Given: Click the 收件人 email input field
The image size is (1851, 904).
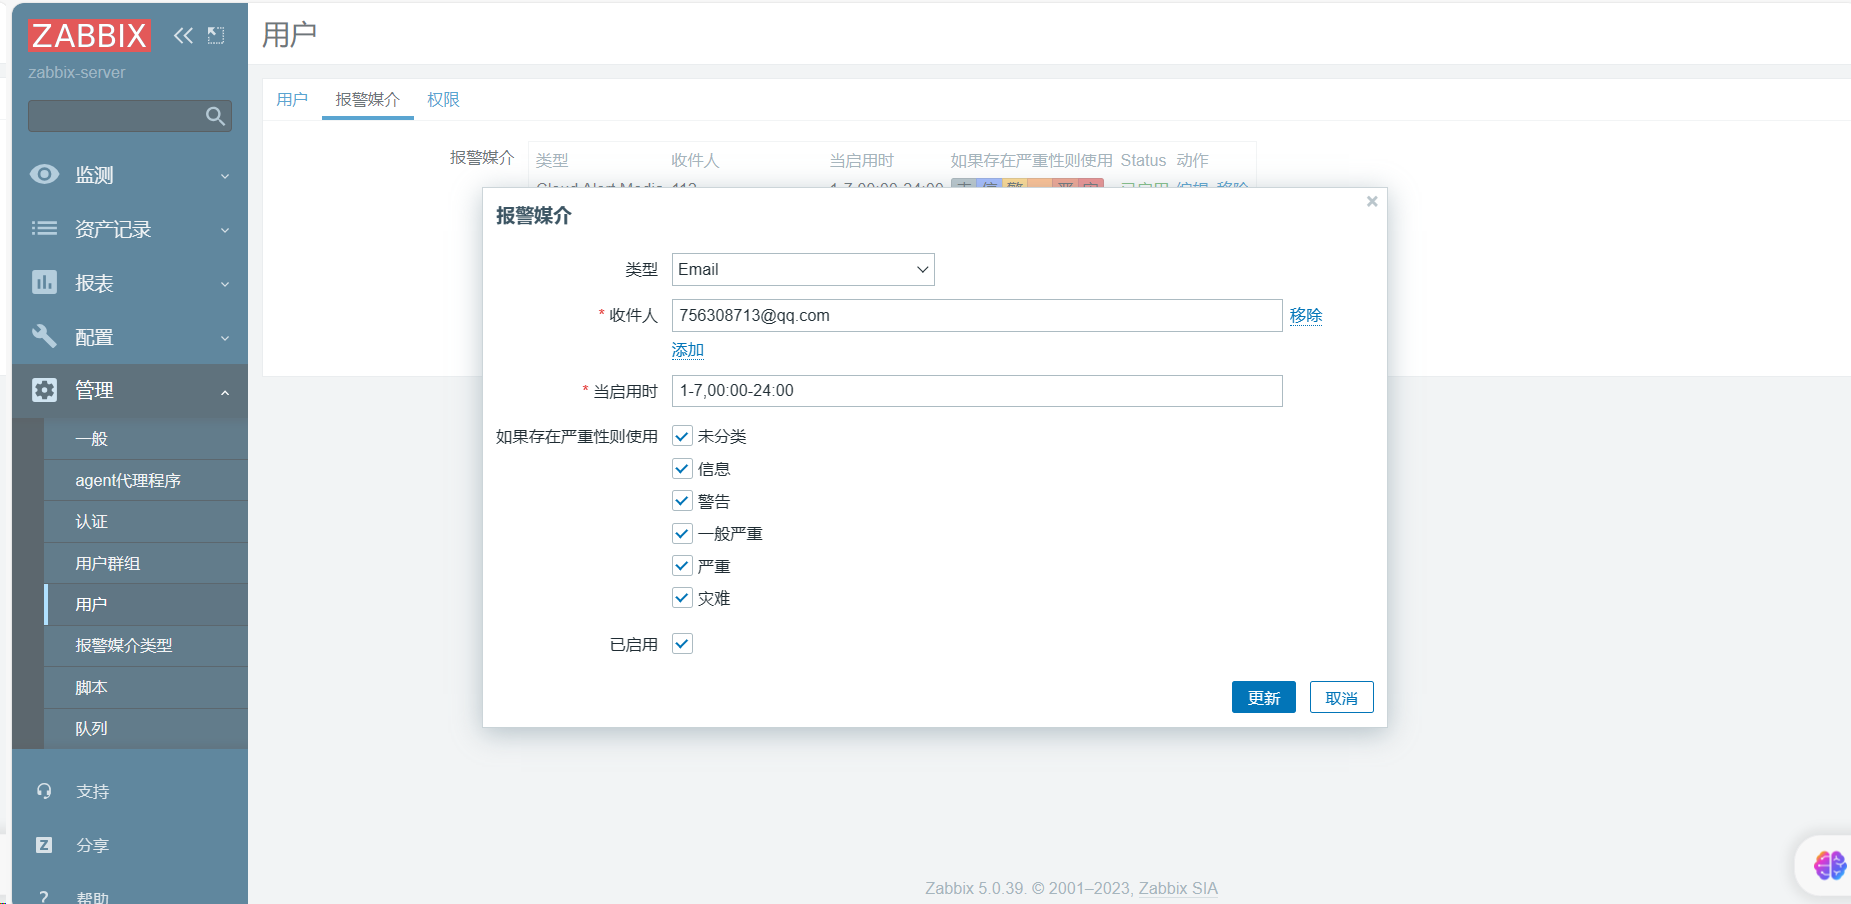Looking at the screenshot, I should [x=977, y=315].
